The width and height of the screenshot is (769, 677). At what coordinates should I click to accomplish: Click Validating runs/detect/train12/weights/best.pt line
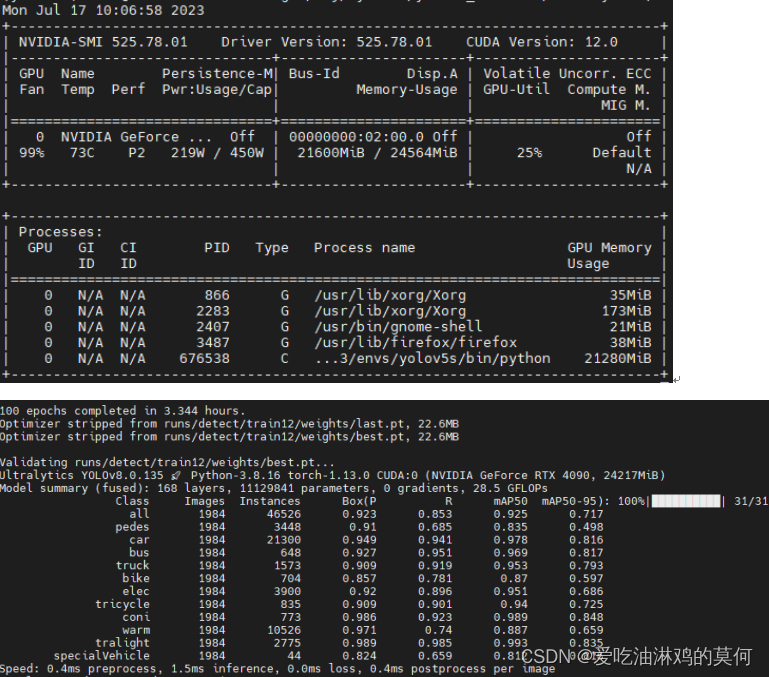click(x=167, y=462)
